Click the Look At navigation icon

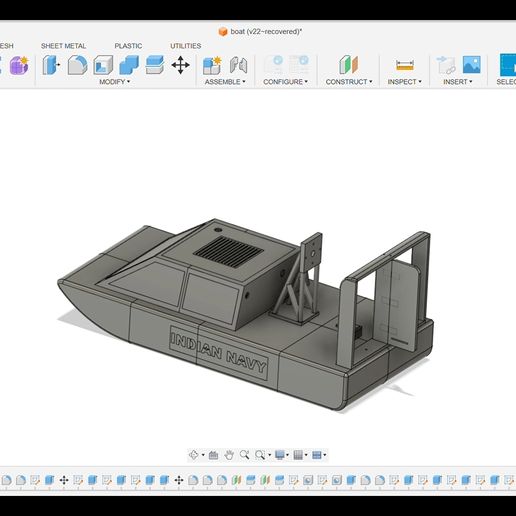tap(213, 455)
